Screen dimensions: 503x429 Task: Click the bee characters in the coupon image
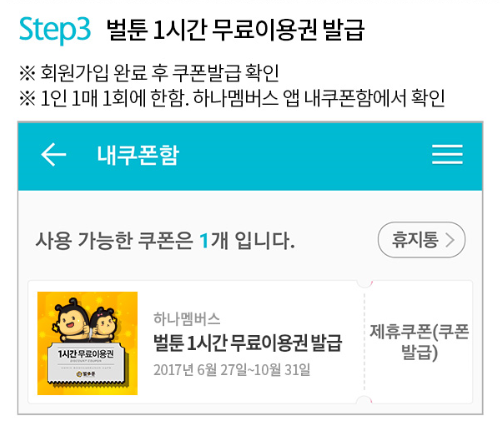click(x=83, y=320)
